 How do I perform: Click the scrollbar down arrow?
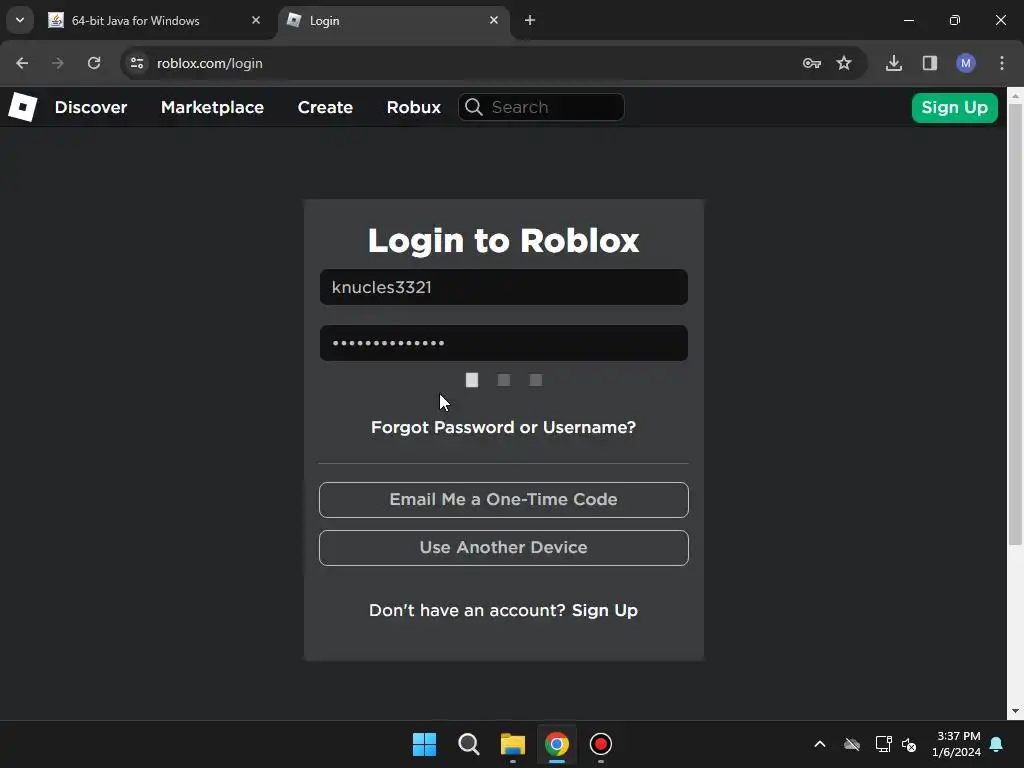1015,711
